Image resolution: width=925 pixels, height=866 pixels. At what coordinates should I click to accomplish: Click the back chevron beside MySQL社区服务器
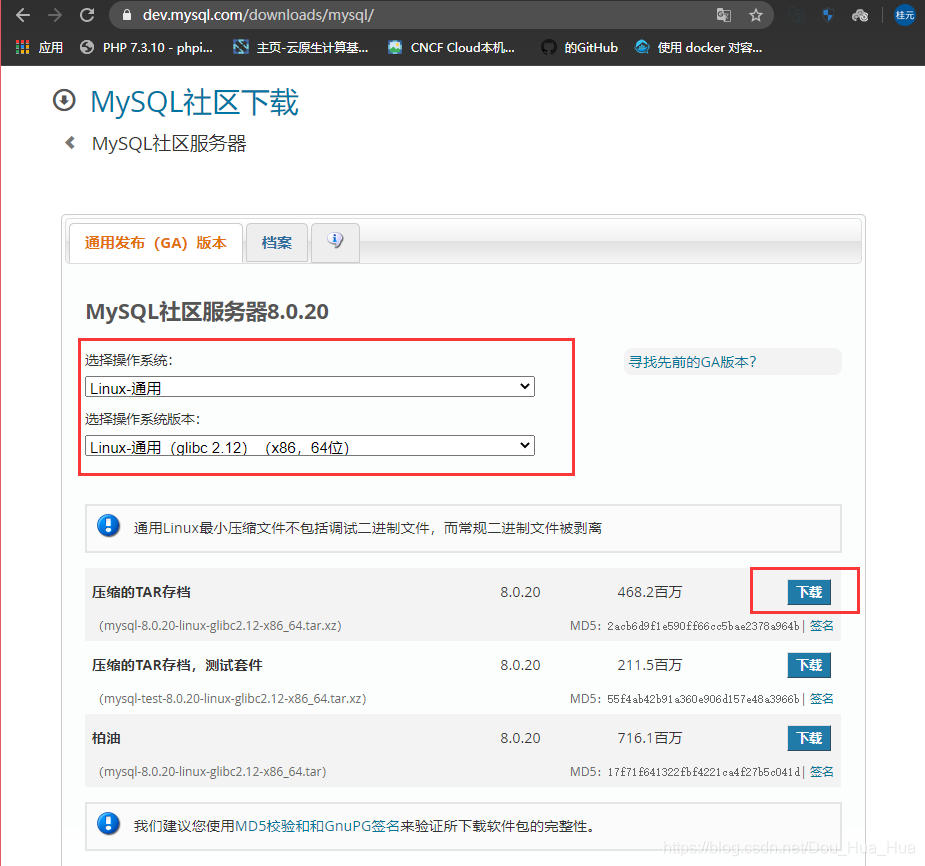coord(70,143)
